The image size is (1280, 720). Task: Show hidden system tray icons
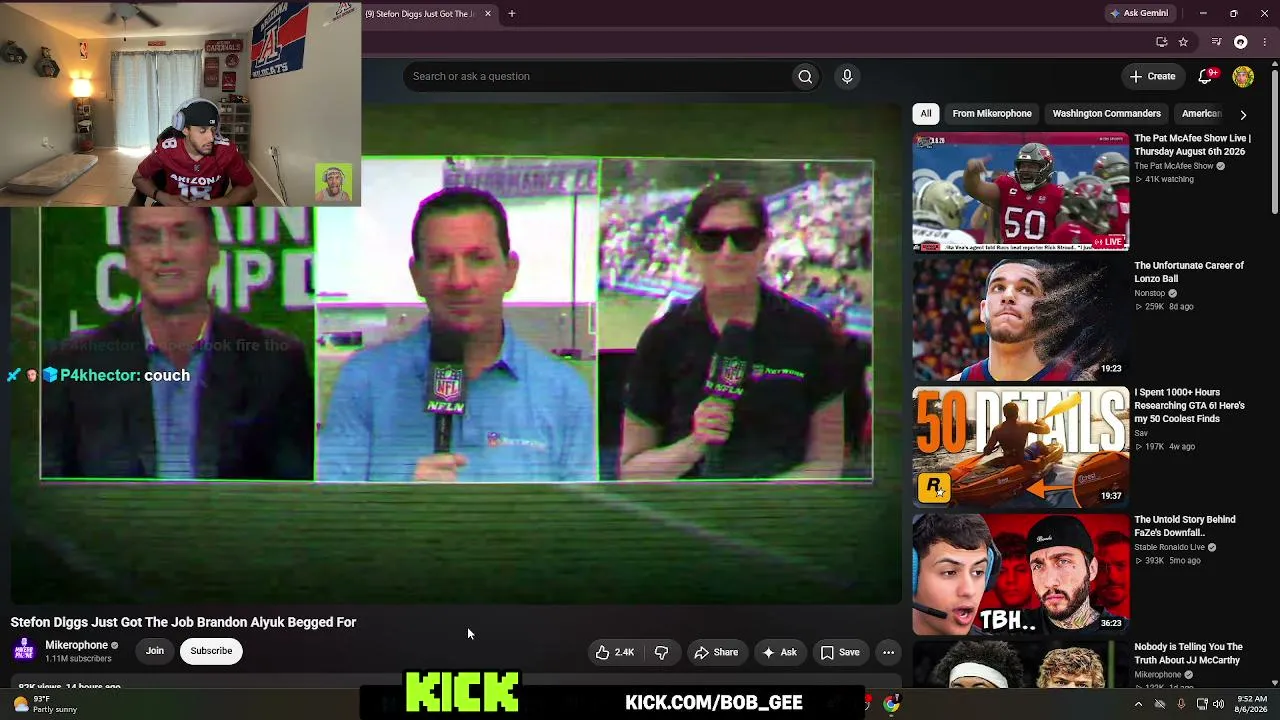pos(1138,704)
